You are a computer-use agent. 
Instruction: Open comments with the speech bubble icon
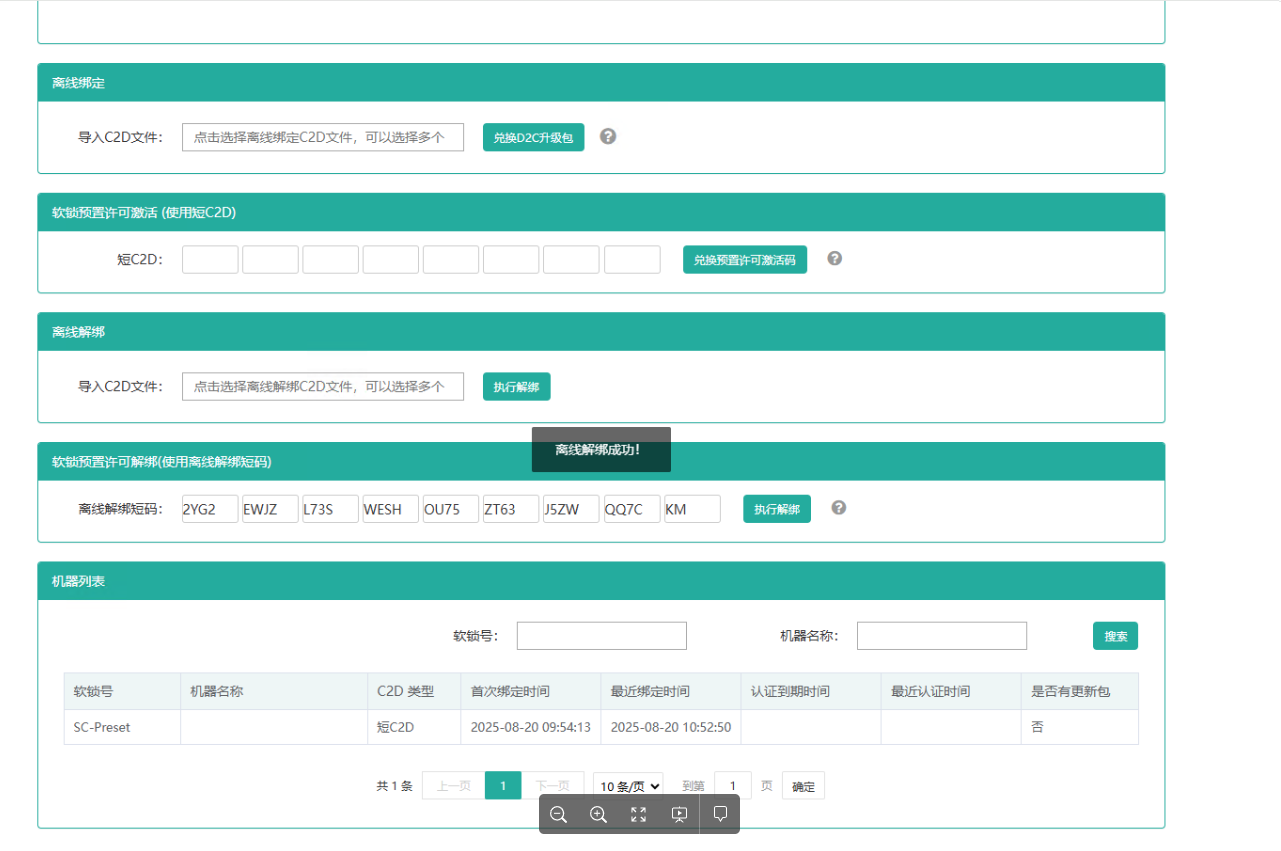(720, 814)
